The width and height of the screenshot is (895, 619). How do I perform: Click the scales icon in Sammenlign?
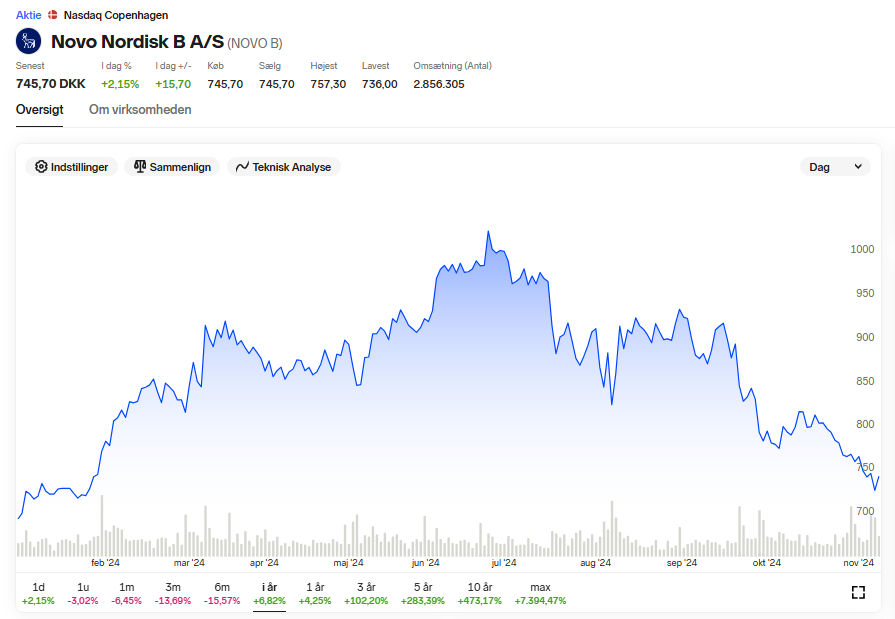[x=140, y=167]
